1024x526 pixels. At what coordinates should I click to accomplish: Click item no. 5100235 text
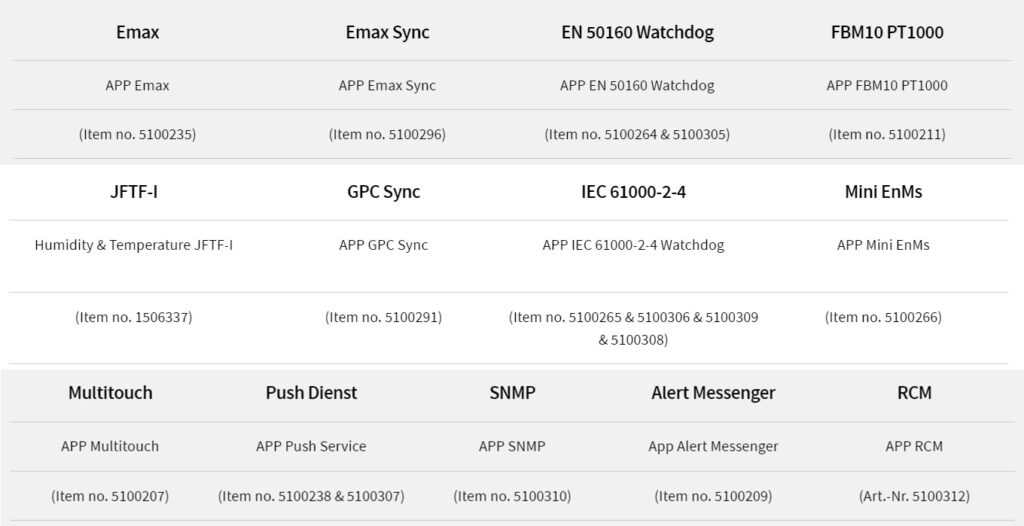point(137,135)
